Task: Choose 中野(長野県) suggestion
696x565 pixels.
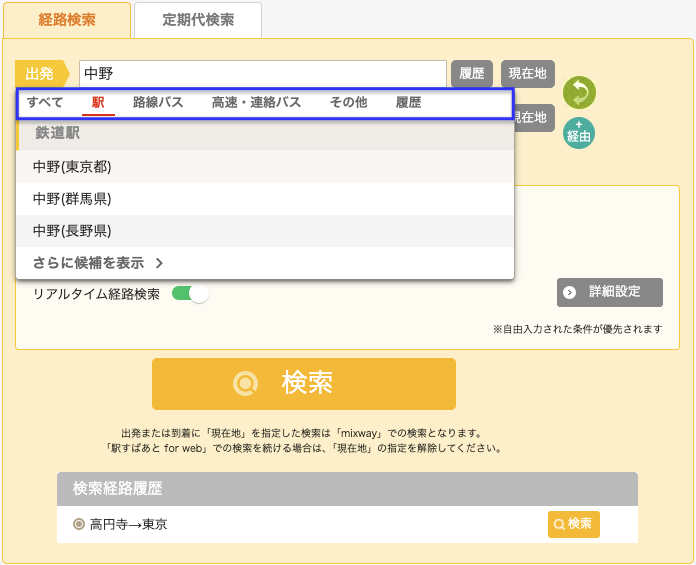Action: pyautogui.click(x=265, y=231)
